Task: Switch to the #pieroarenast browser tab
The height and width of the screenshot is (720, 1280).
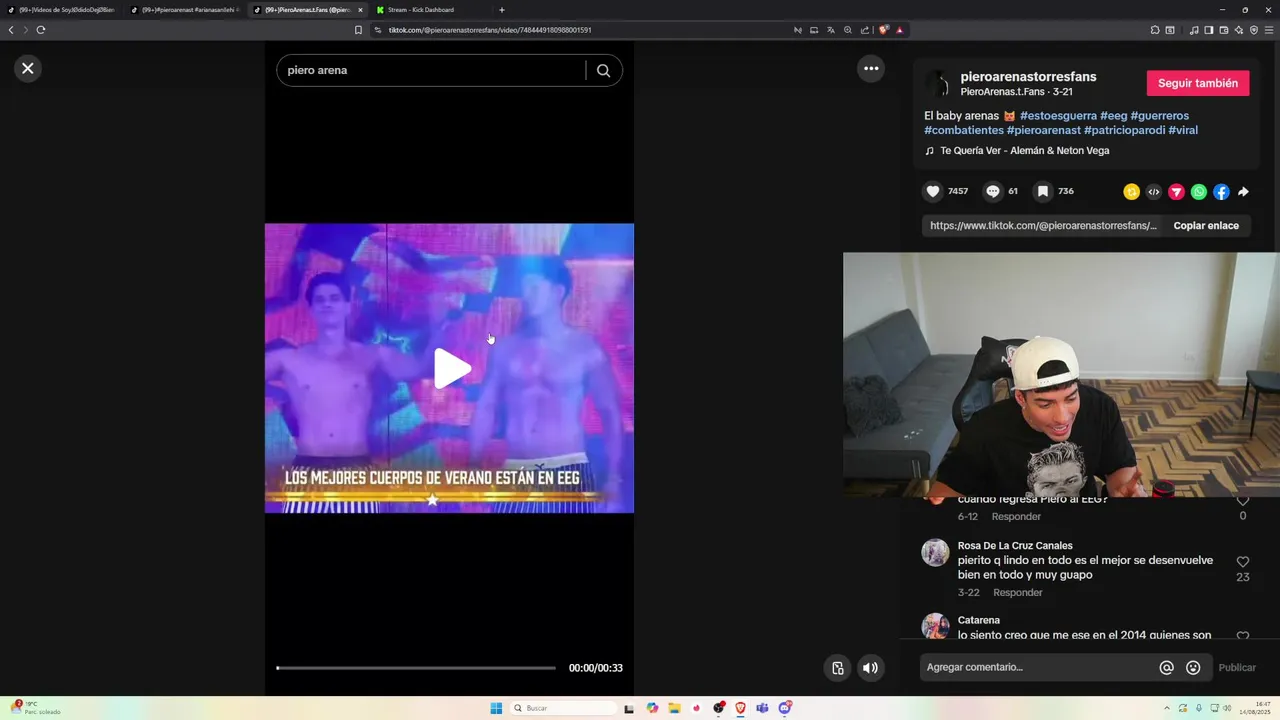Action: coord(184,10)
